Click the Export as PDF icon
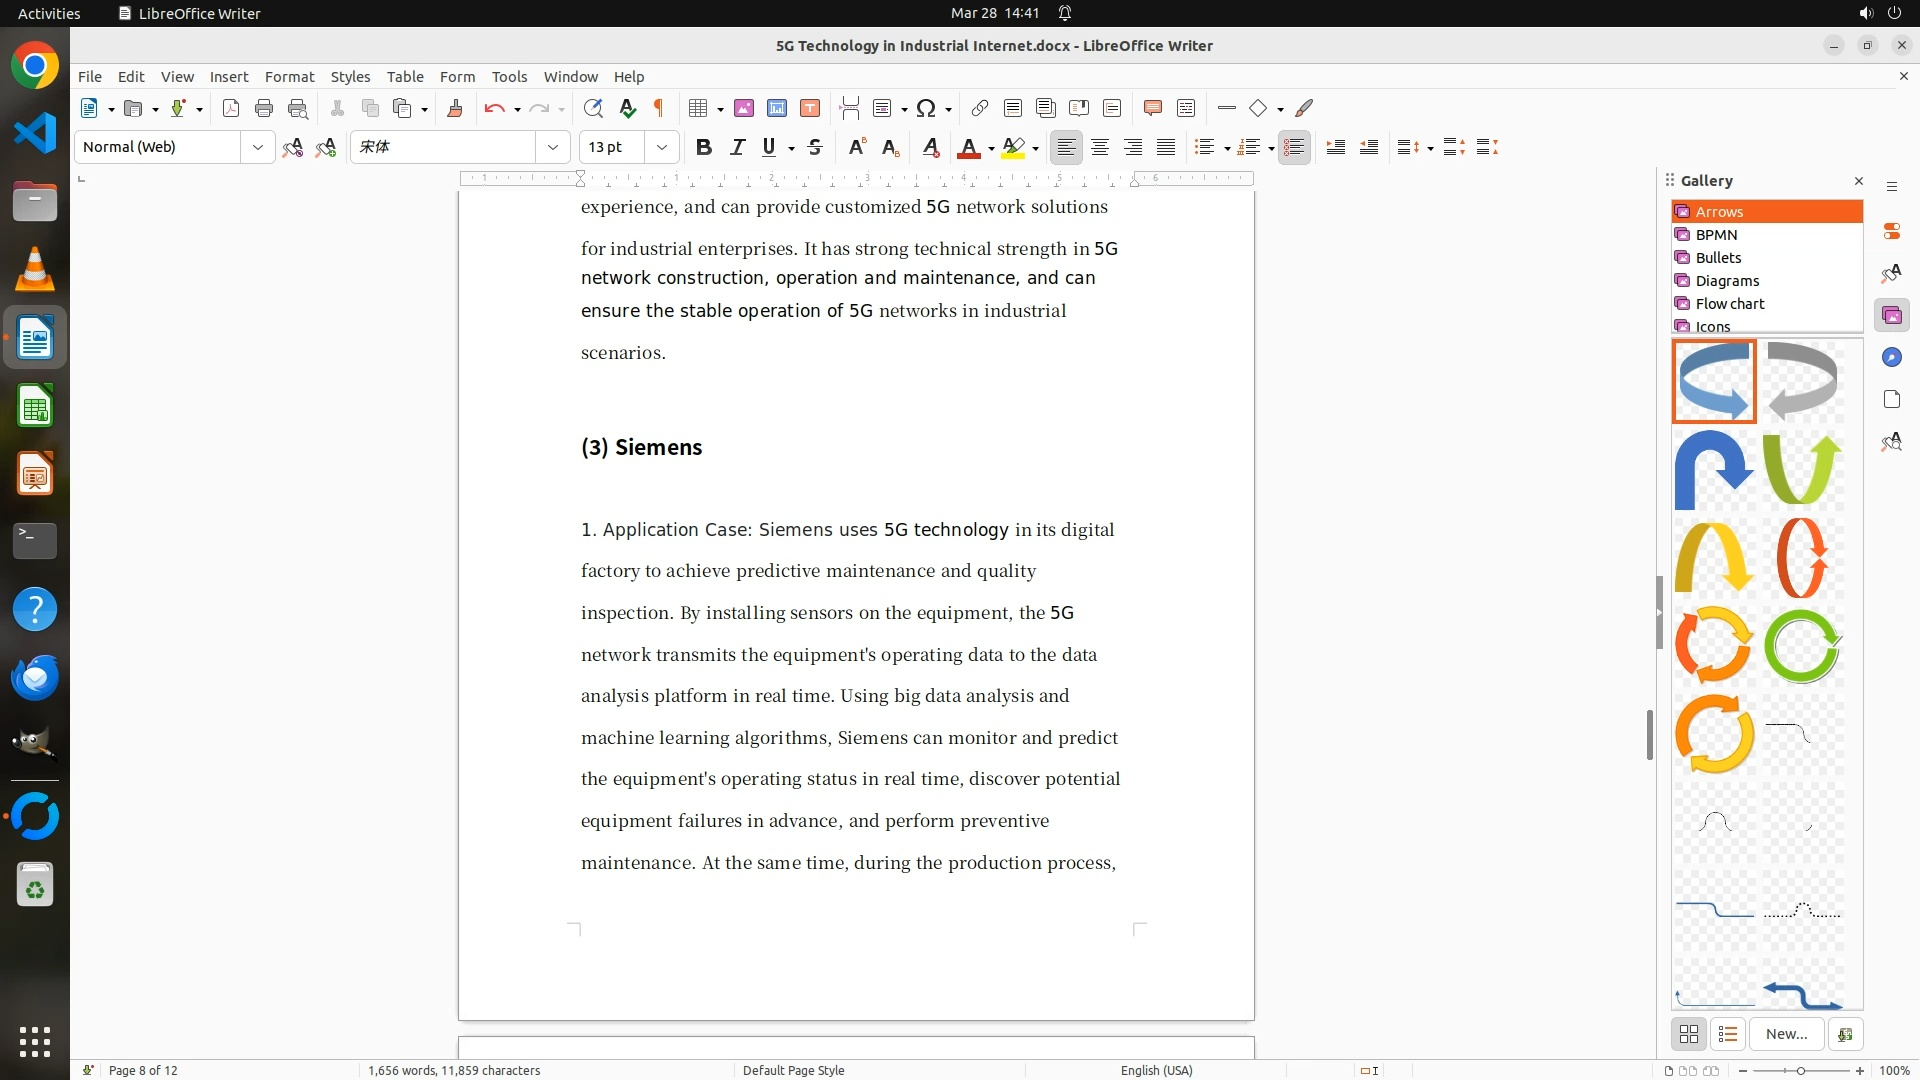This screenshot has height=1080, width=1920. 231,108
